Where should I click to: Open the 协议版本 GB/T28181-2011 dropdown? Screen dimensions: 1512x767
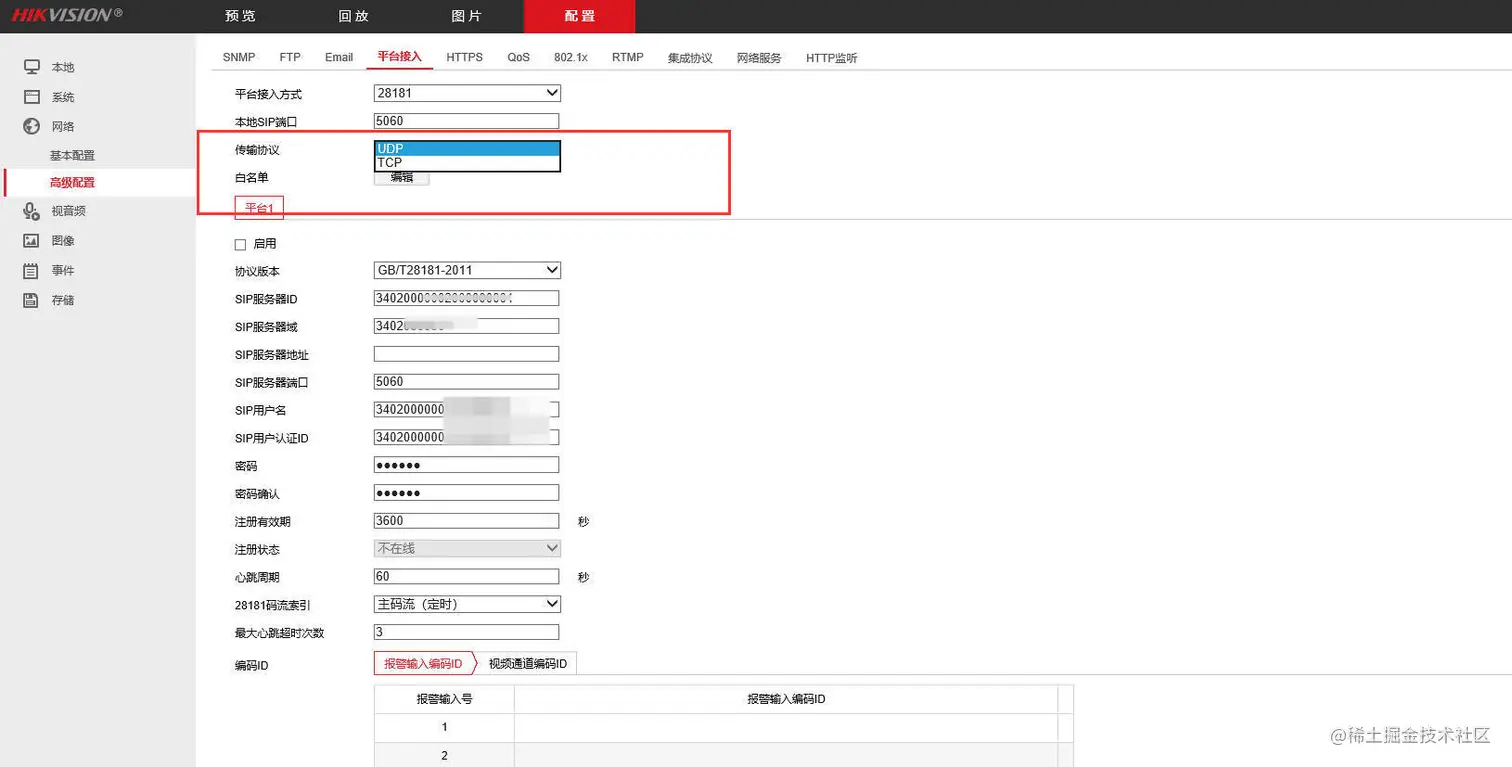click(467, 270)
